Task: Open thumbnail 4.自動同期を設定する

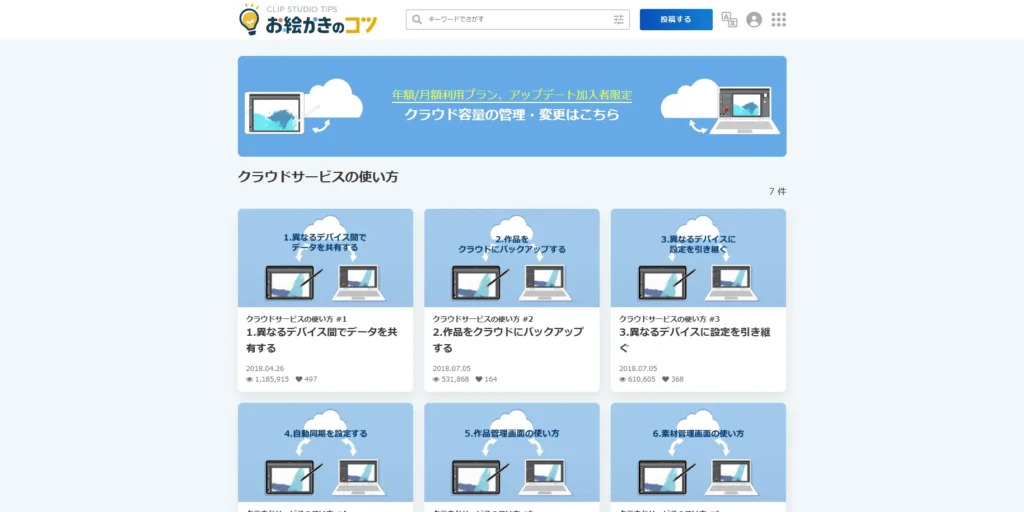Action: tap(325, 452)
